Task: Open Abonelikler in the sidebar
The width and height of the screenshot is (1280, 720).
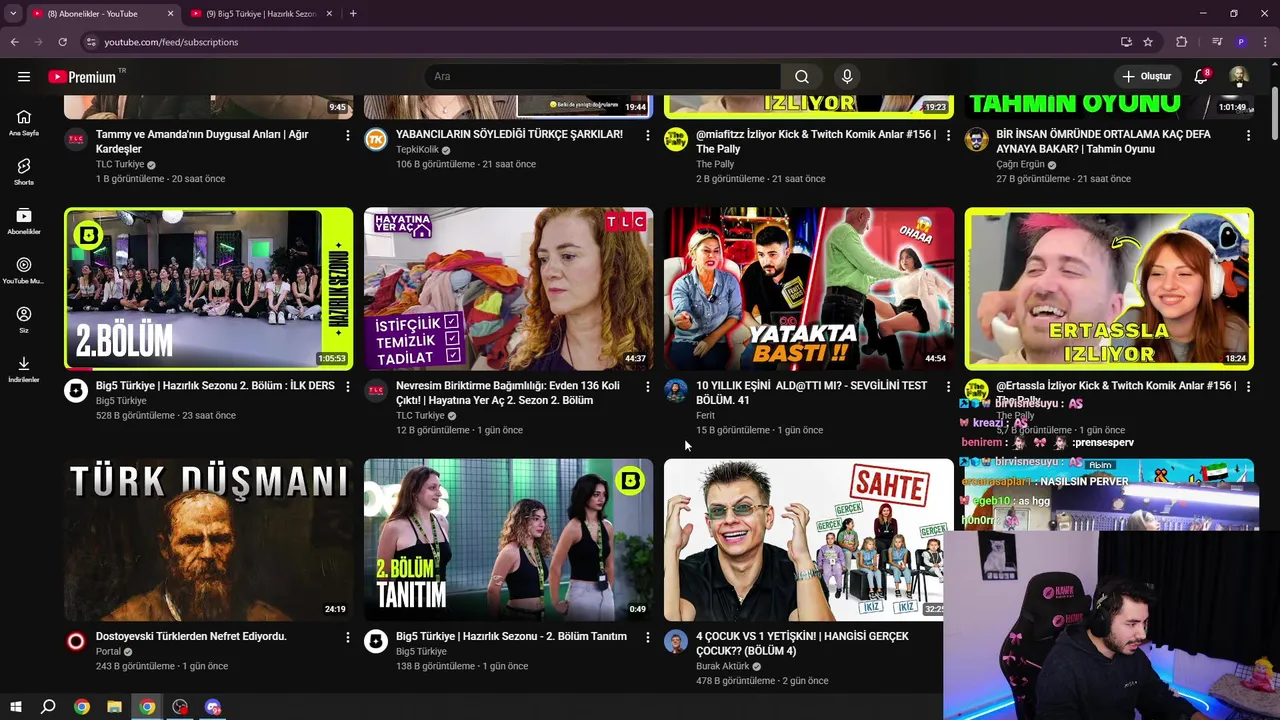Action: (24, 222)
